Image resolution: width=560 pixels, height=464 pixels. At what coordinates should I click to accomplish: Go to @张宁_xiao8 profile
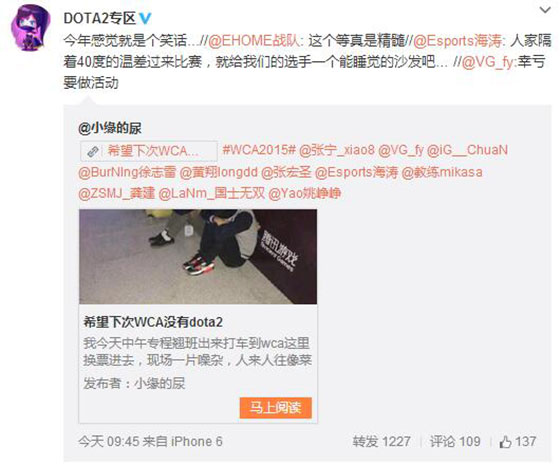pos(337,150)
